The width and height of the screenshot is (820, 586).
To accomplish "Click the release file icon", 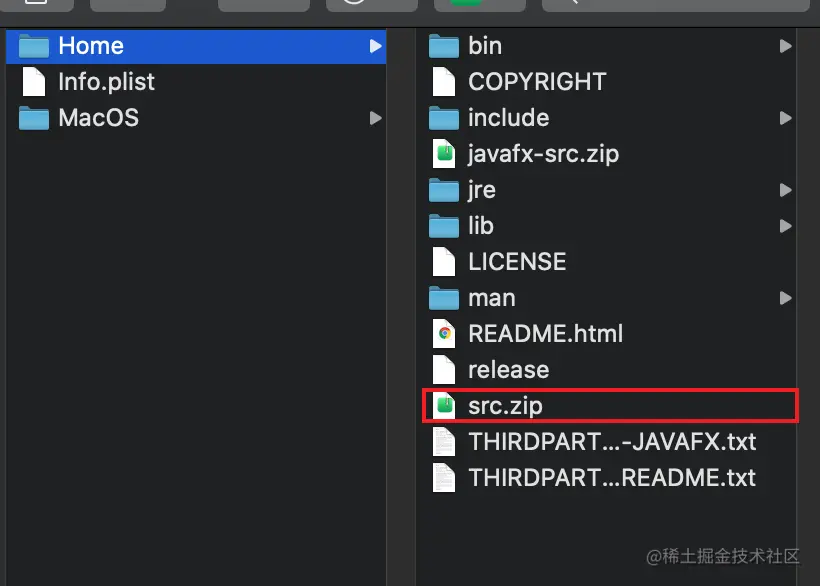I will (443, 370).
